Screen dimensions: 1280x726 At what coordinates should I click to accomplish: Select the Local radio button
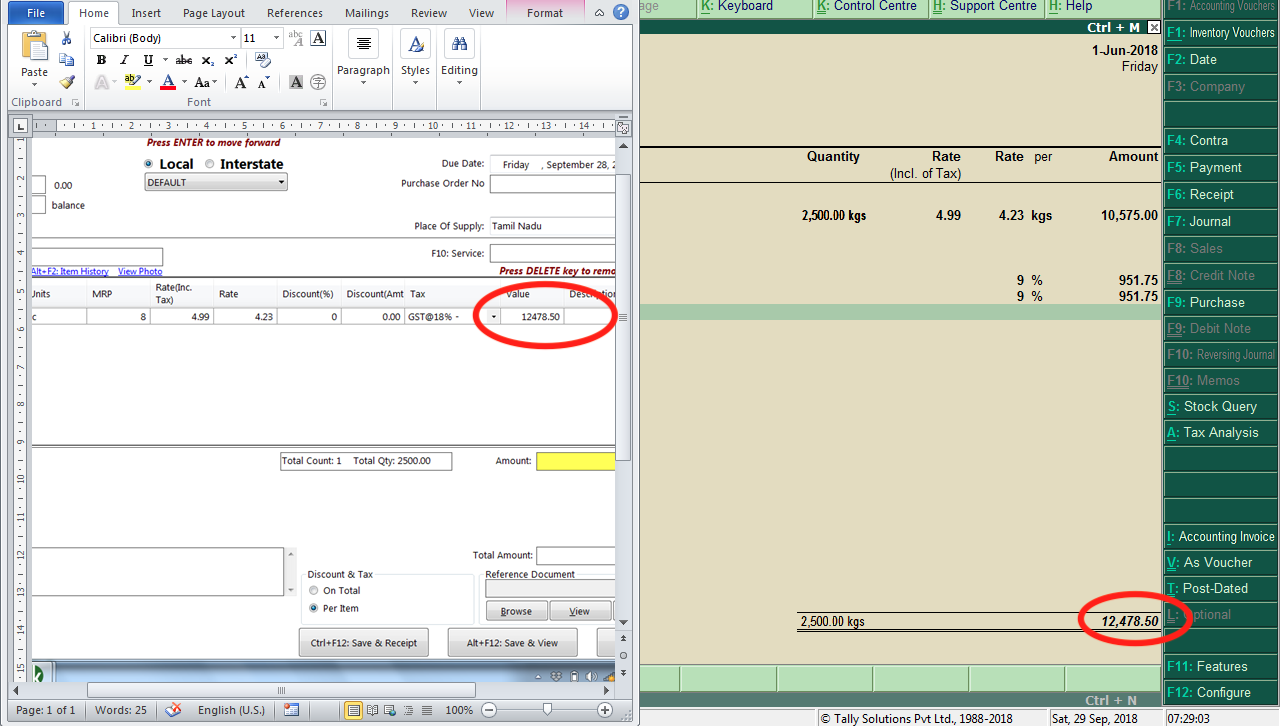pyautogui.click(x=149, y=164)
